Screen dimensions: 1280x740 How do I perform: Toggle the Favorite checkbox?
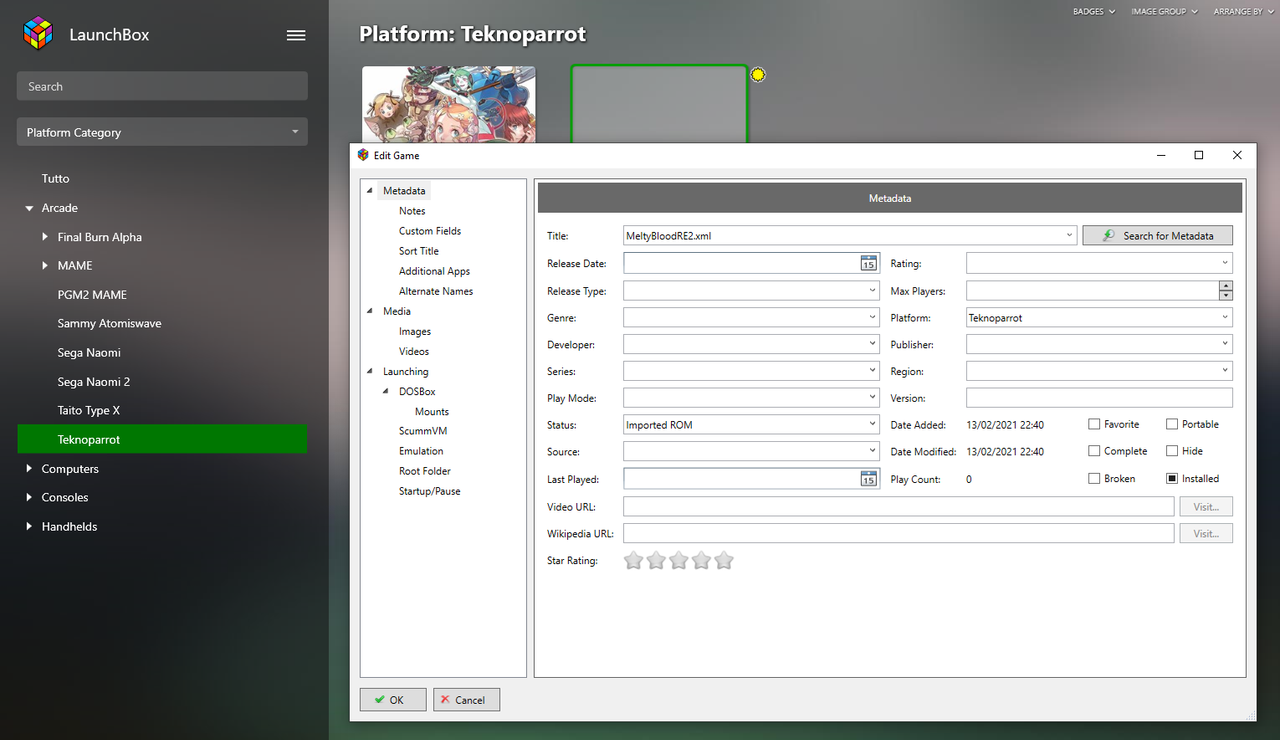tap(1094, 424)
